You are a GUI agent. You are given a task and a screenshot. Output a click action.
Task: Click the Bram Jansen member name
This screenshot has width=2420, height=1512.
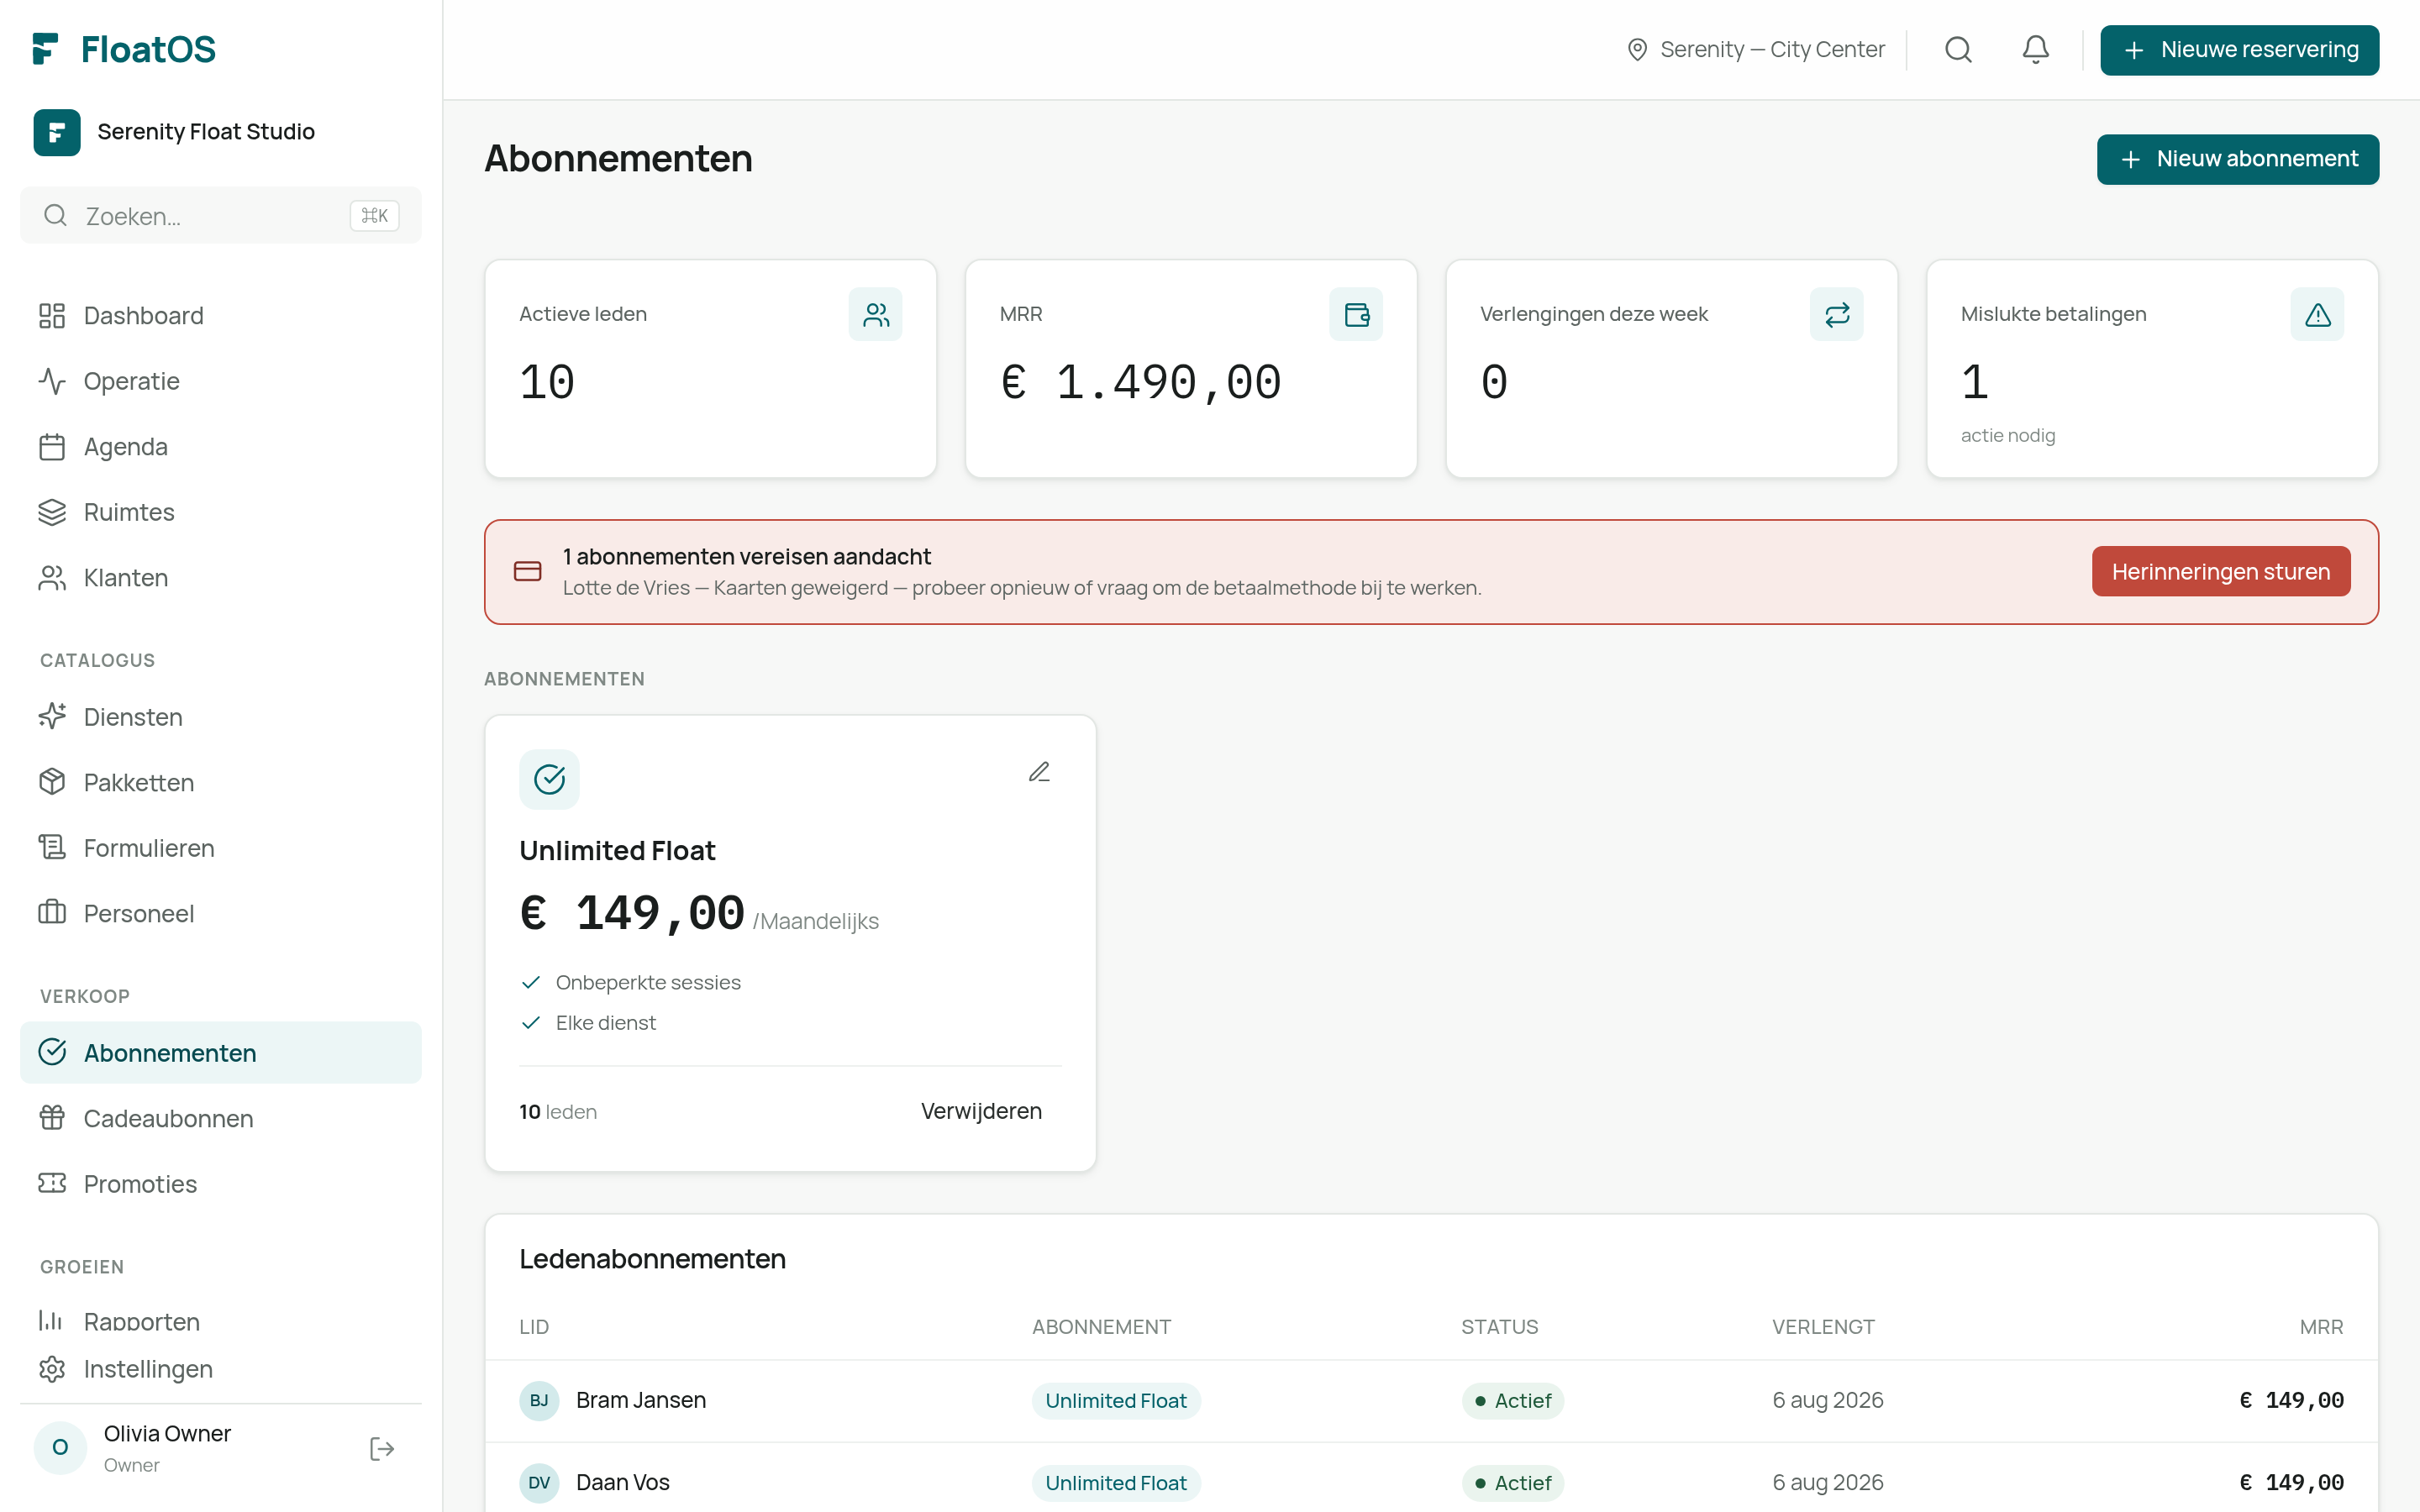(x=641, y=1400)
